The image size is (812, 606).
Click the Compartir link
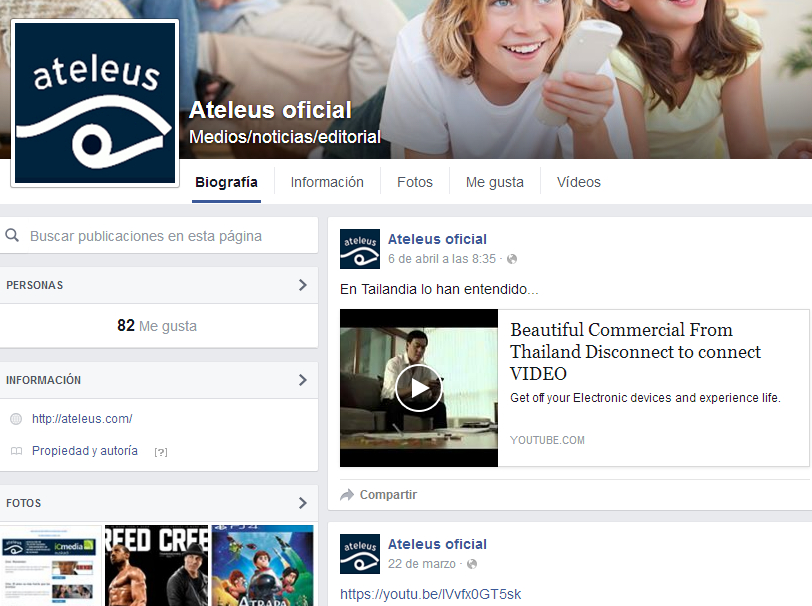coord(388,495)
